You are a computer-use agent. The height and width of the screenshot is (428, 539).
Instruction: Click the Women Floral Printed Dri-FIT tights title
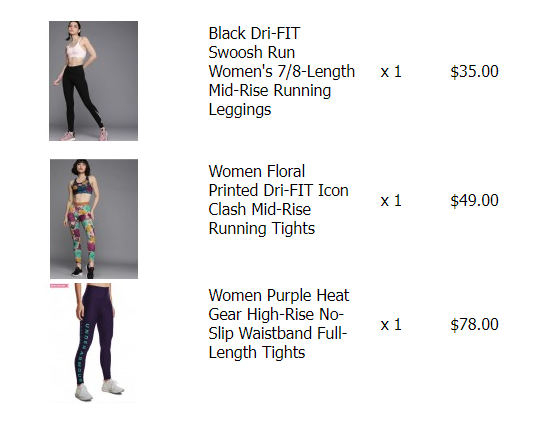coord(278,200)
